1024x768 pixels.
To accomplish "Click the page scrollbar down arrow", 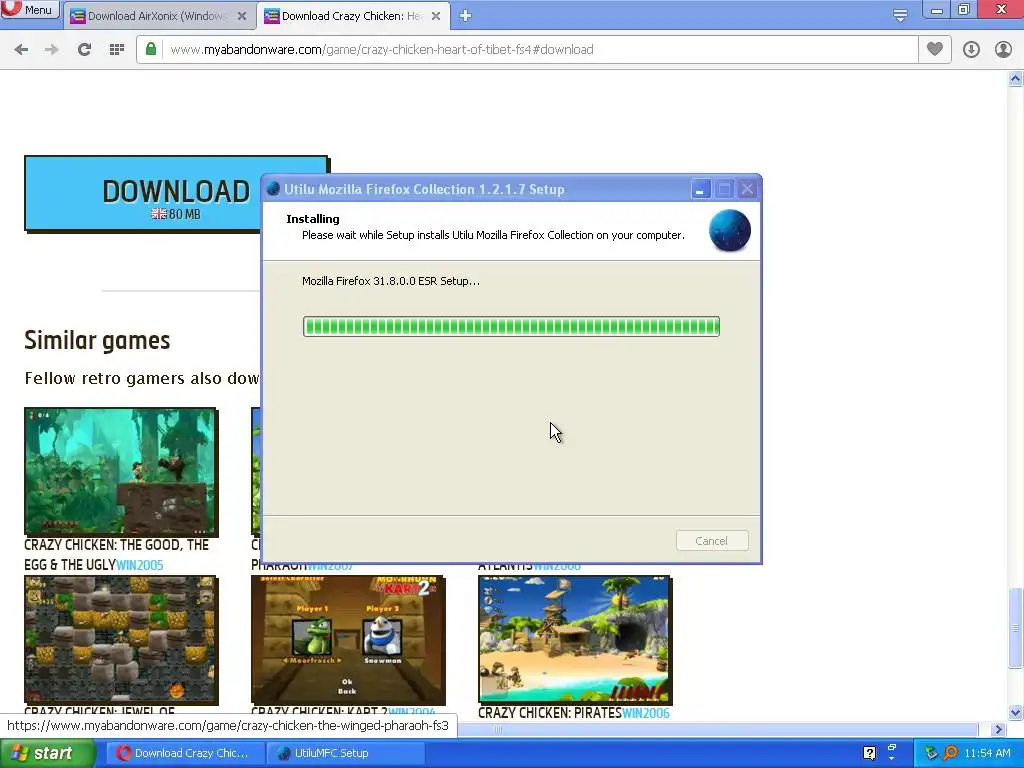I will point(1016,712).
